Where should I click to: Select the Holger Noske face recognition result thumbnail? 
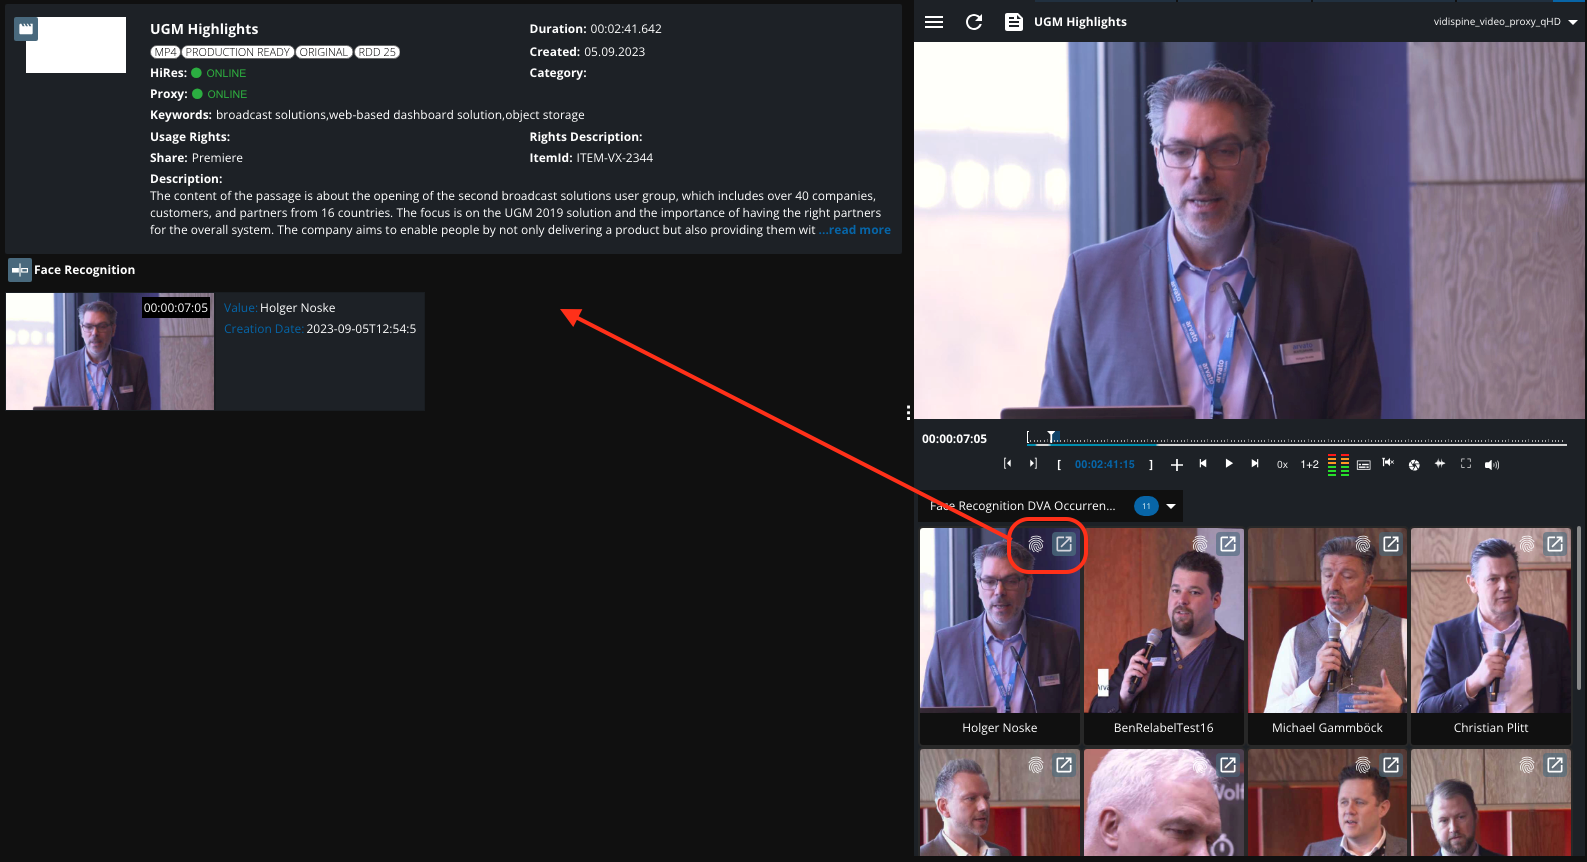pyautogui.click(x=110, y=351)
